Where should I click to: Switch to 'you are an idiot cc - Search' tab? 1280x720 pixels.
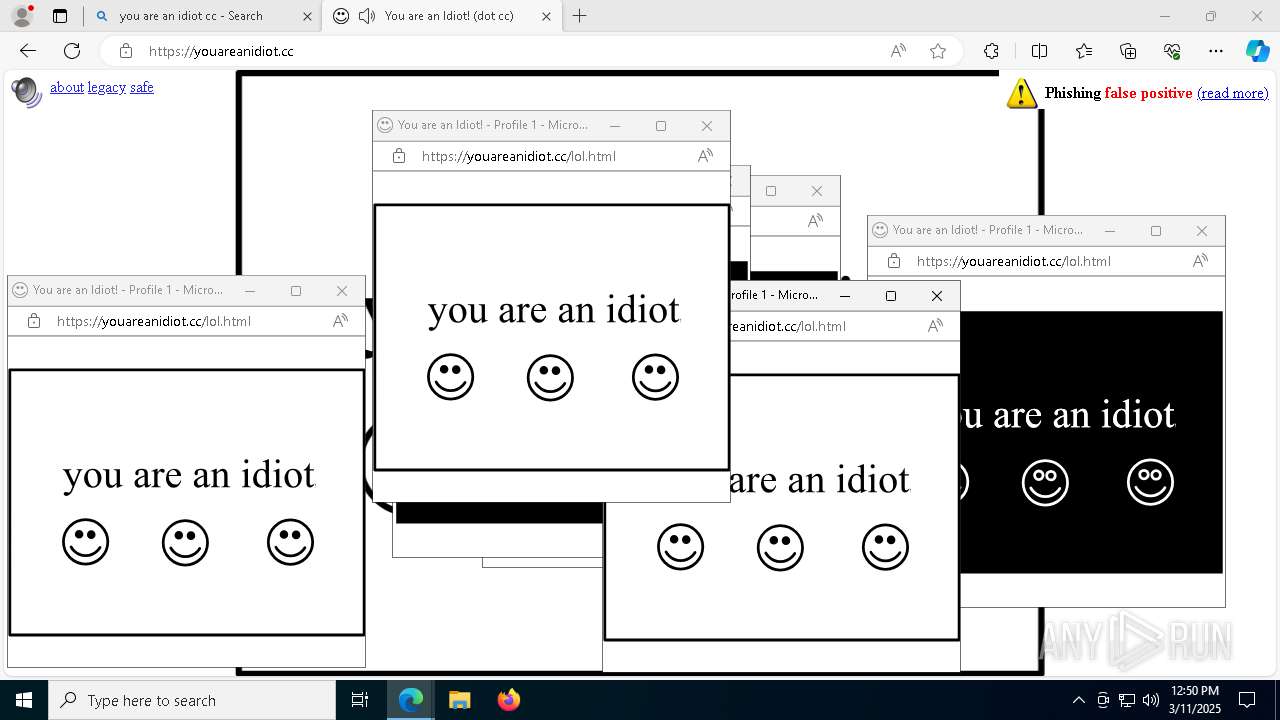pyautogui.click(x=190, y=16)
